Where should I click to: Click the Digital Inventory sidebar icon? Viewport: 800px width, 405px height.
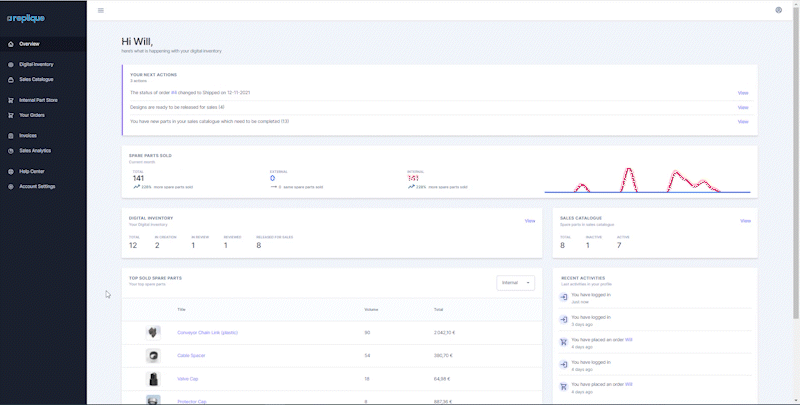[x=11, y=65]
